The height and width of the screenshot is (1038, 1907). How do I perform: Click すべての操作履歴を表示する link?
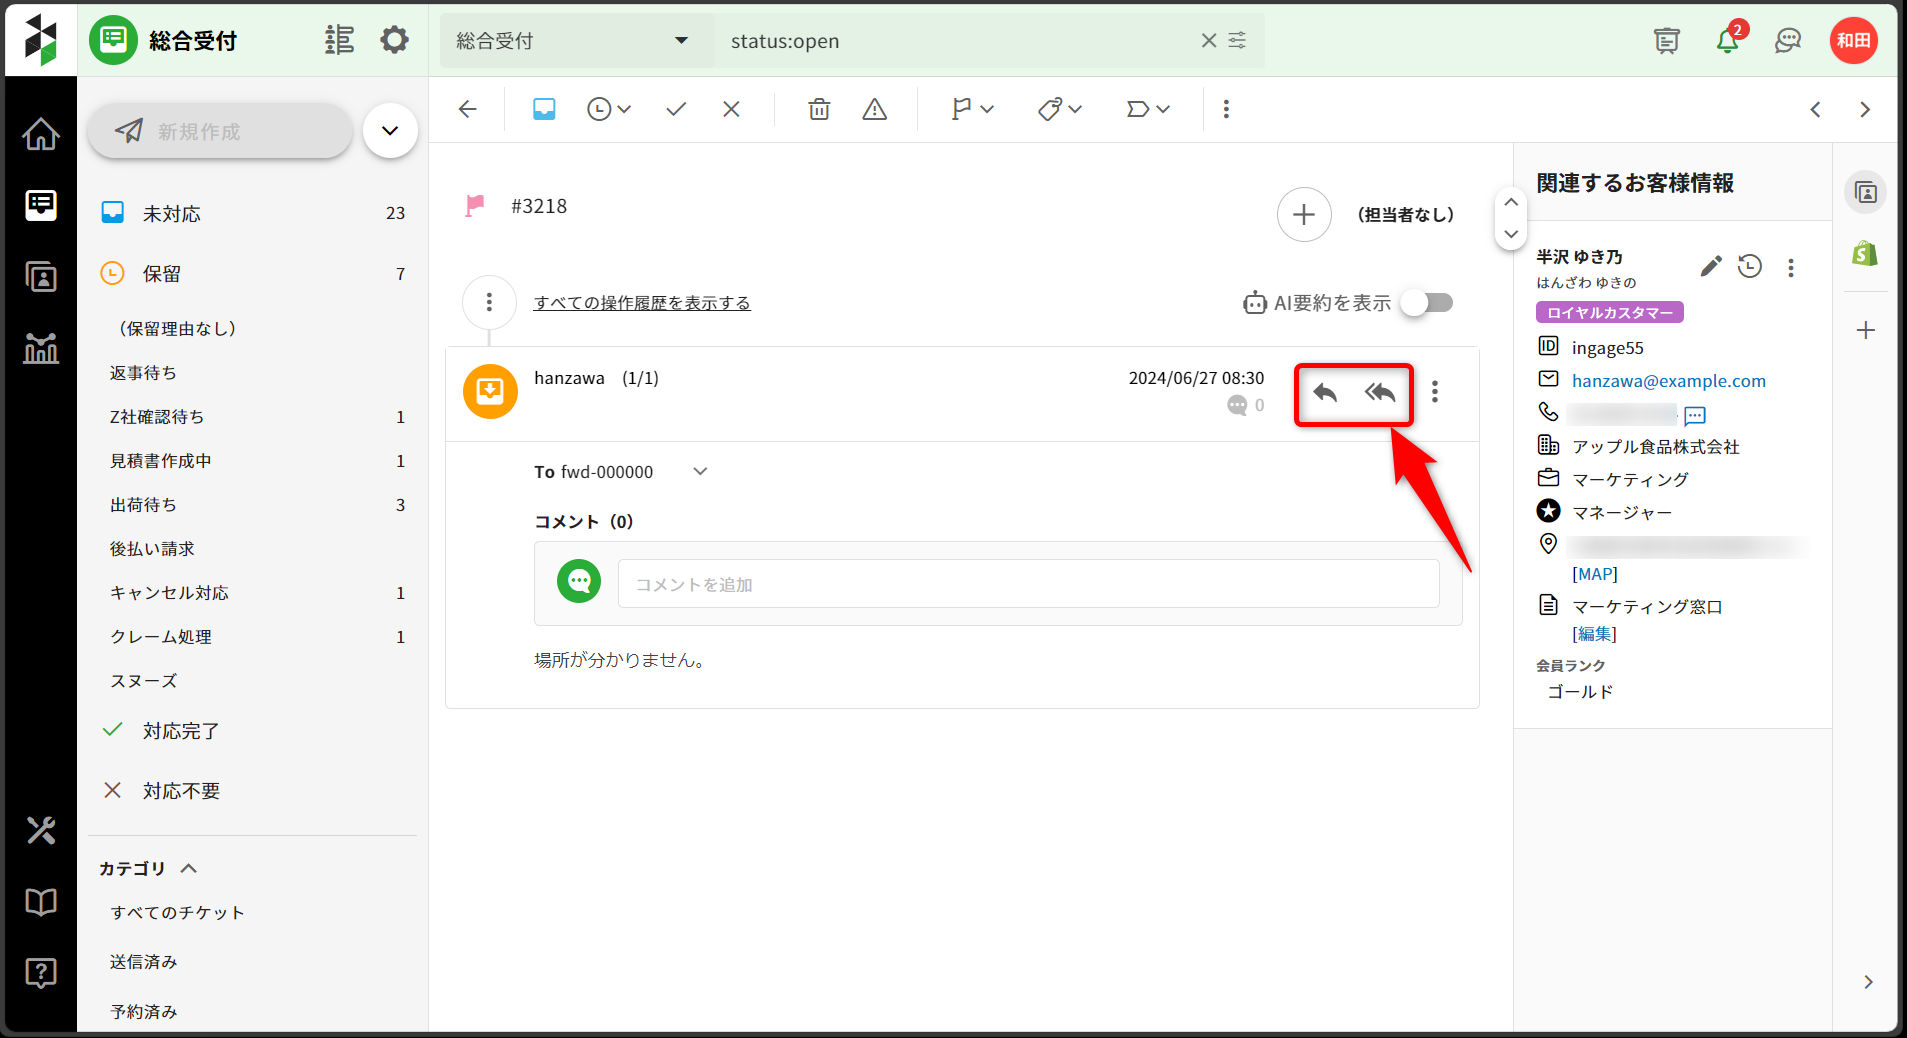coord(642,303)
